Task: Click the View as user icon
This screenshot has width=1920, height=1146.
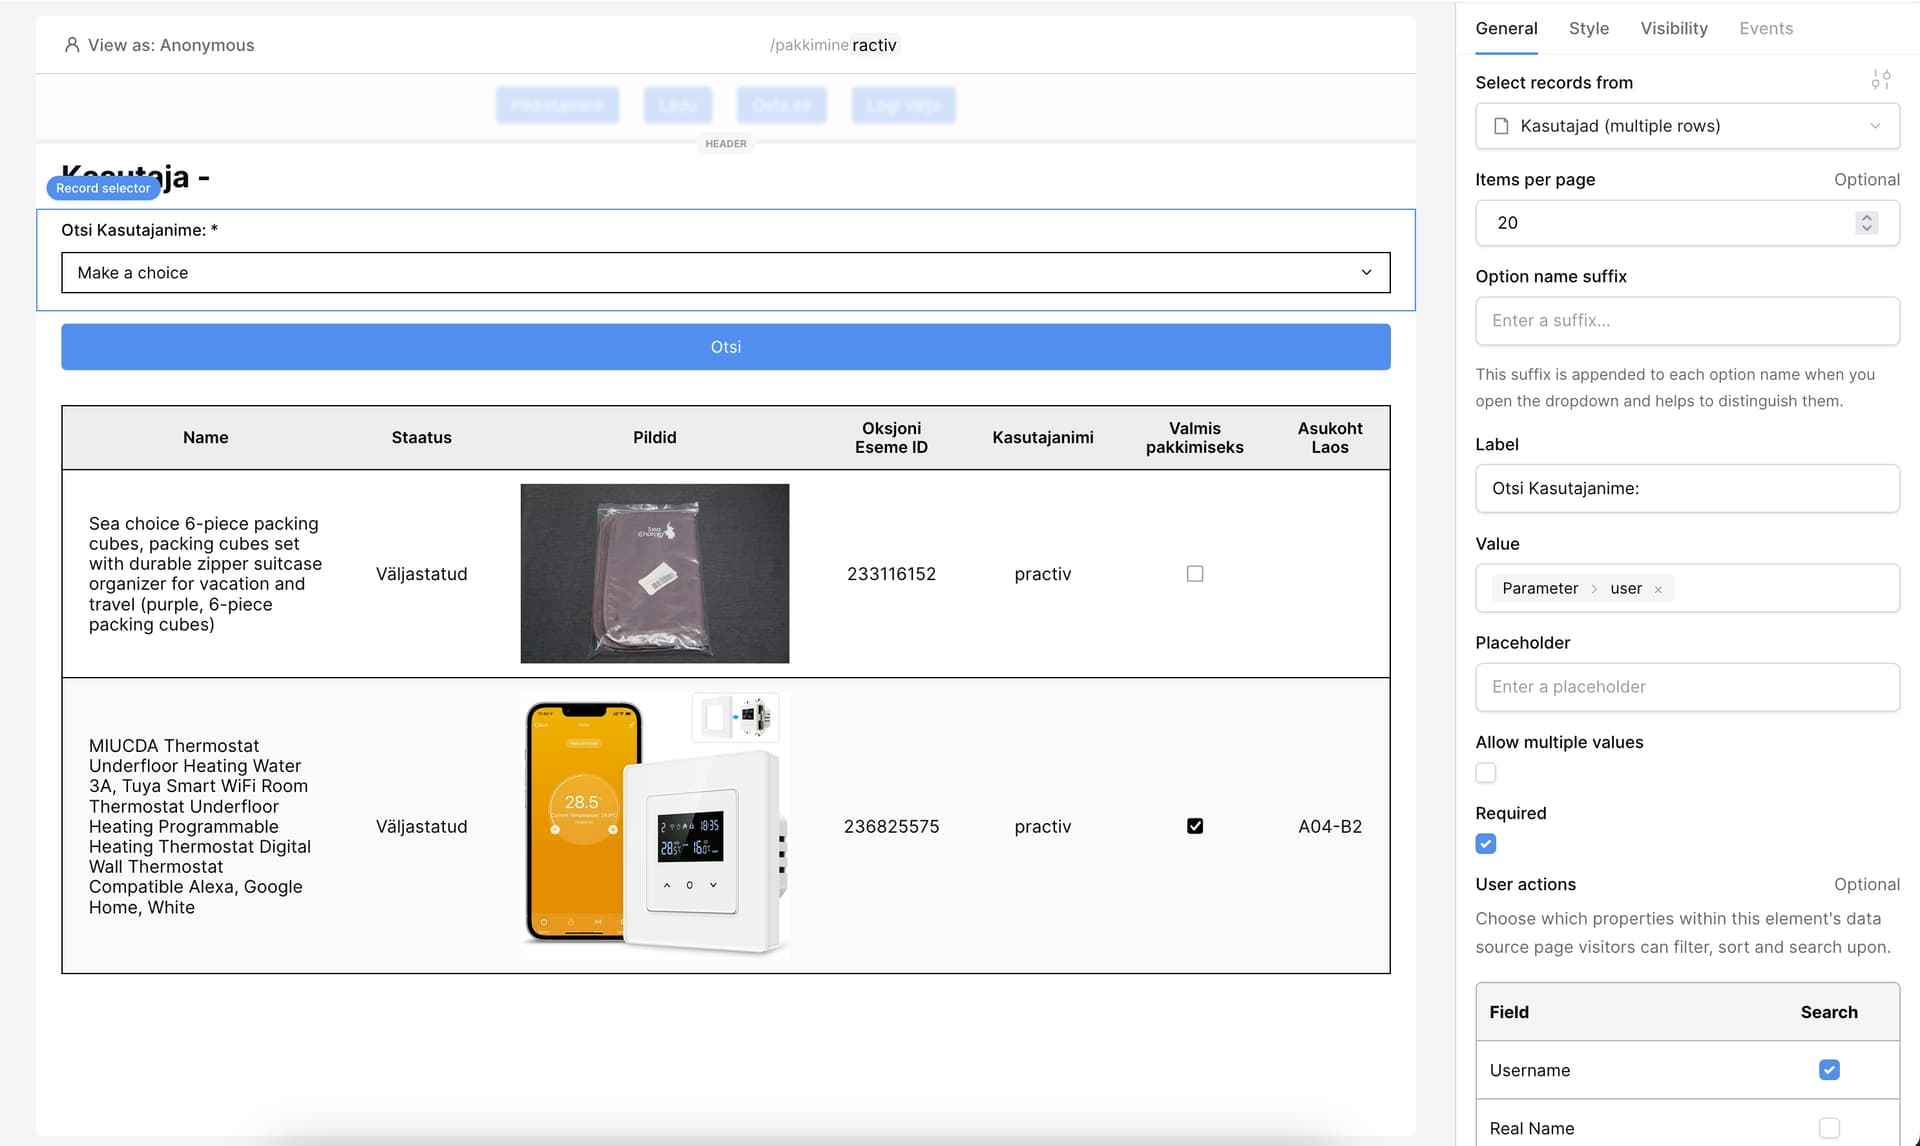Action: (72, 45)
